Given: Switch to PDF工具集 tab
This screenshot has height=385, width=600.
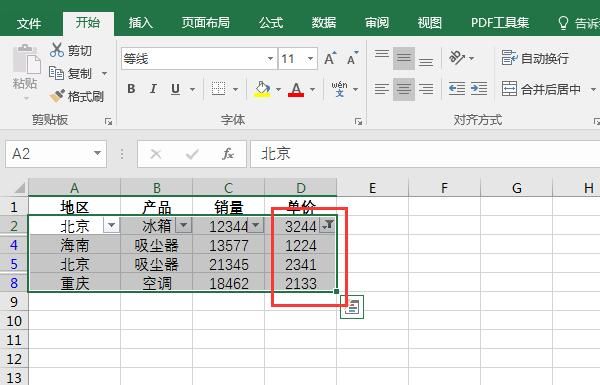Looking at the screenshot, I should [500, 23].
